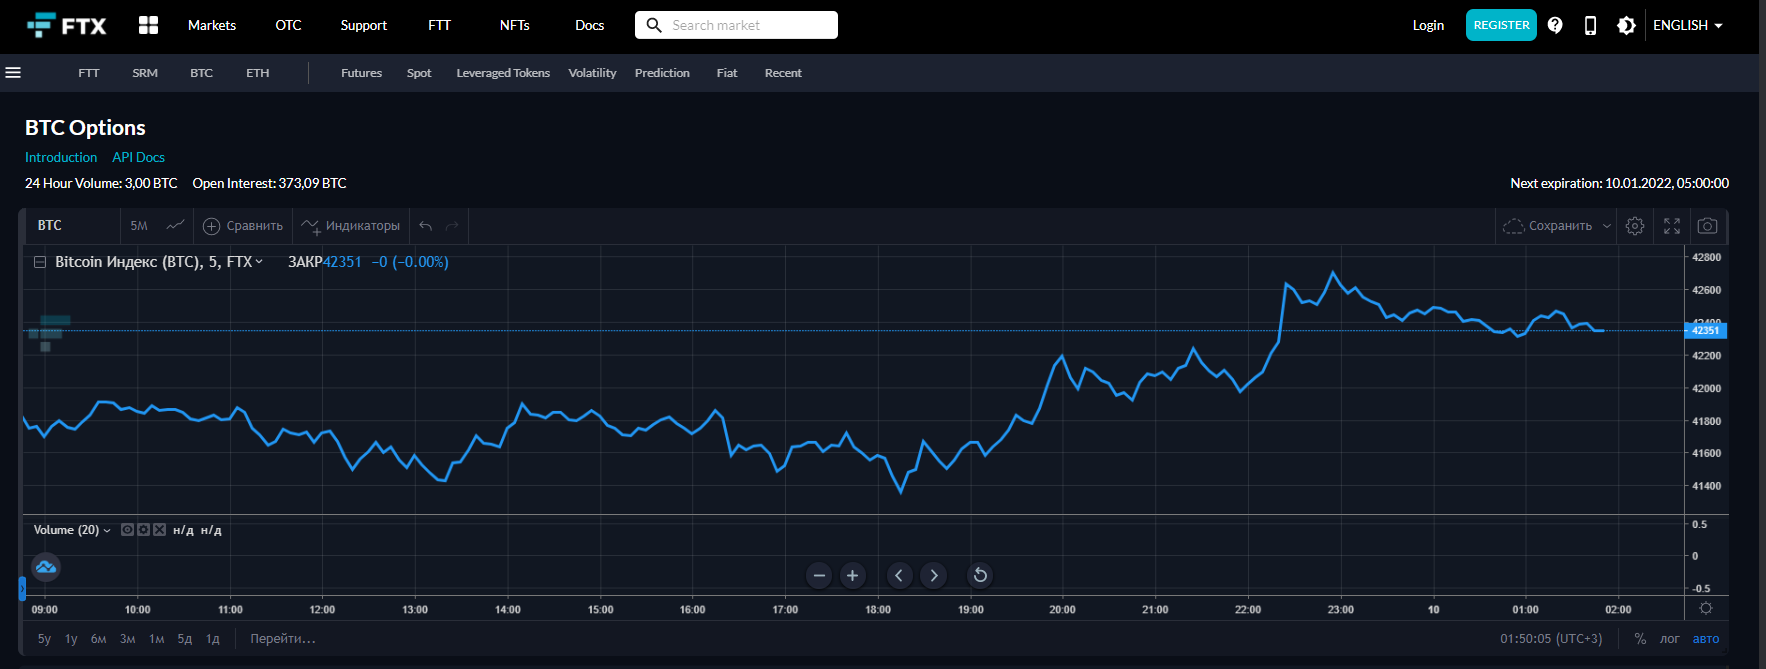
Task: Expand the Bitcoin Индекс legend chevron
Action: point(259,262)
